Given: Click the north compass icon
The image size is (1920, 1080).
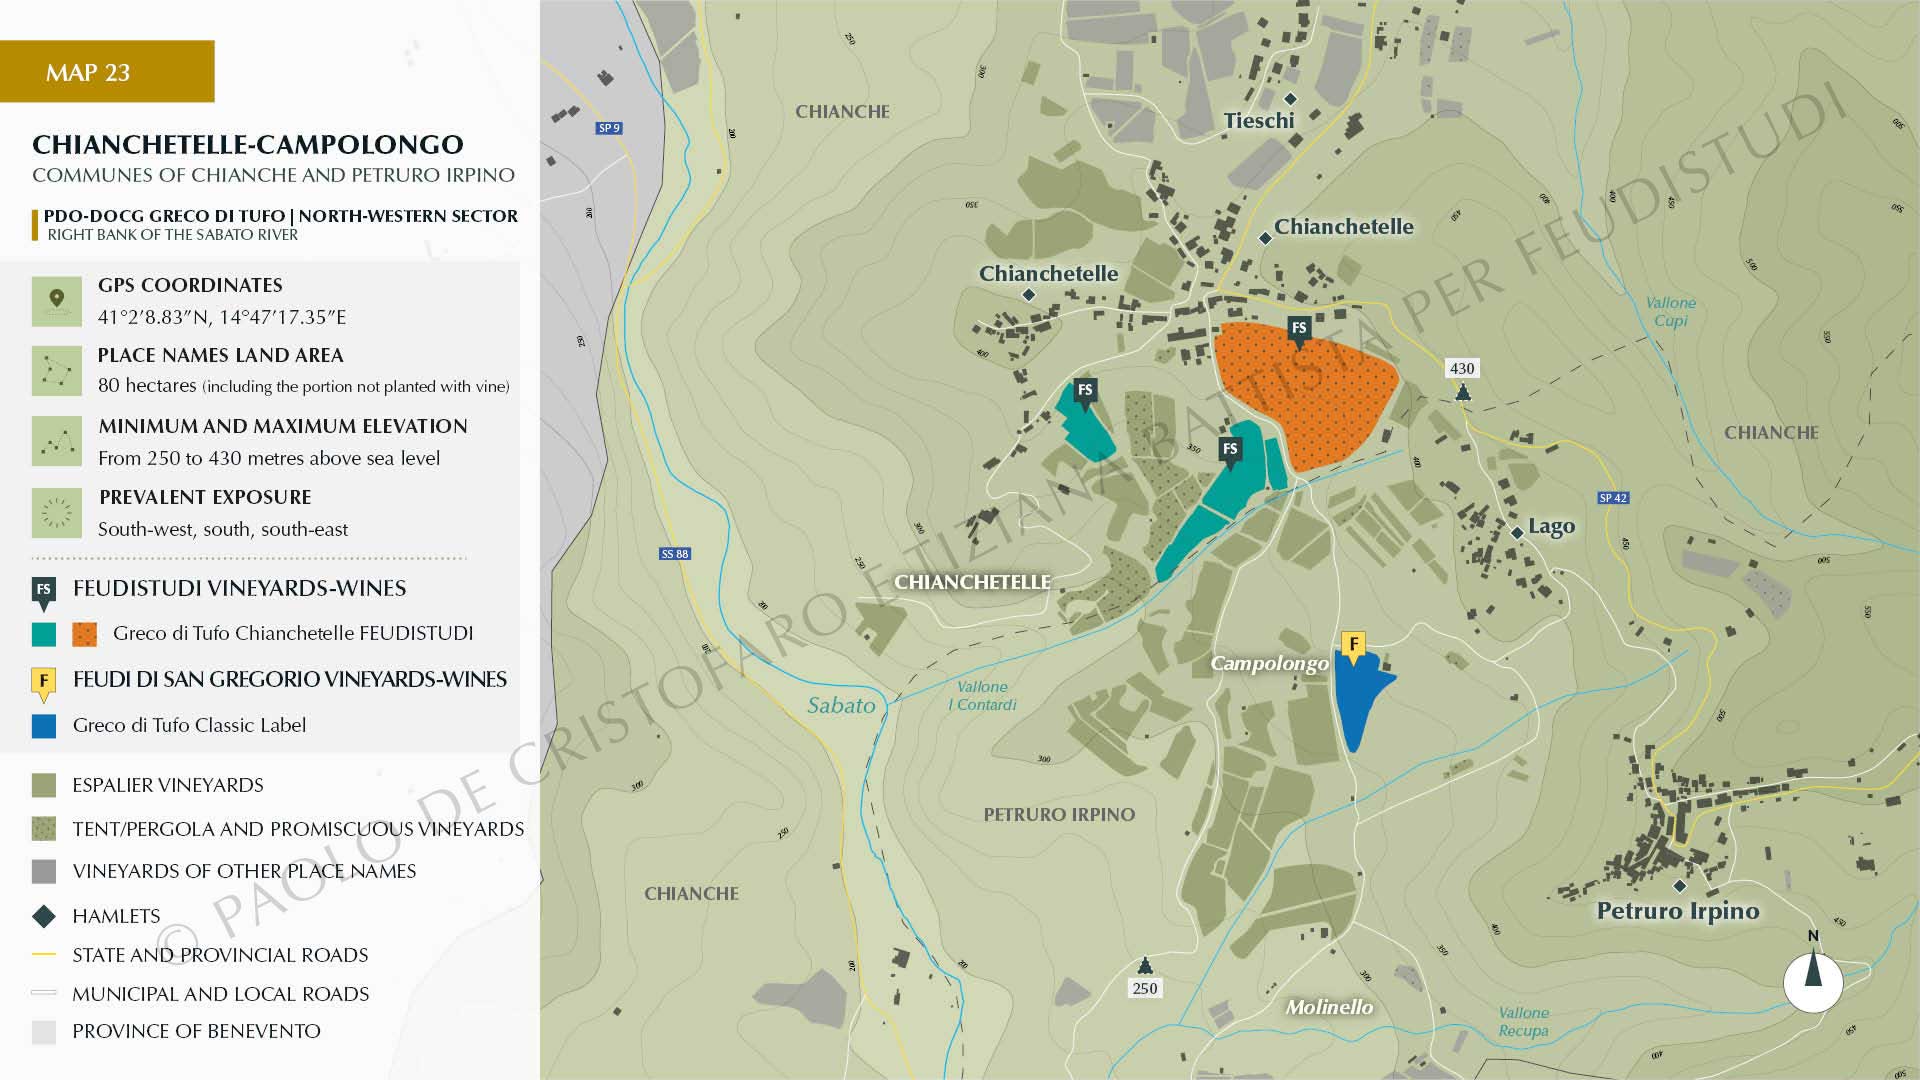Looking at the screenshot, I should click(1813, 980).
